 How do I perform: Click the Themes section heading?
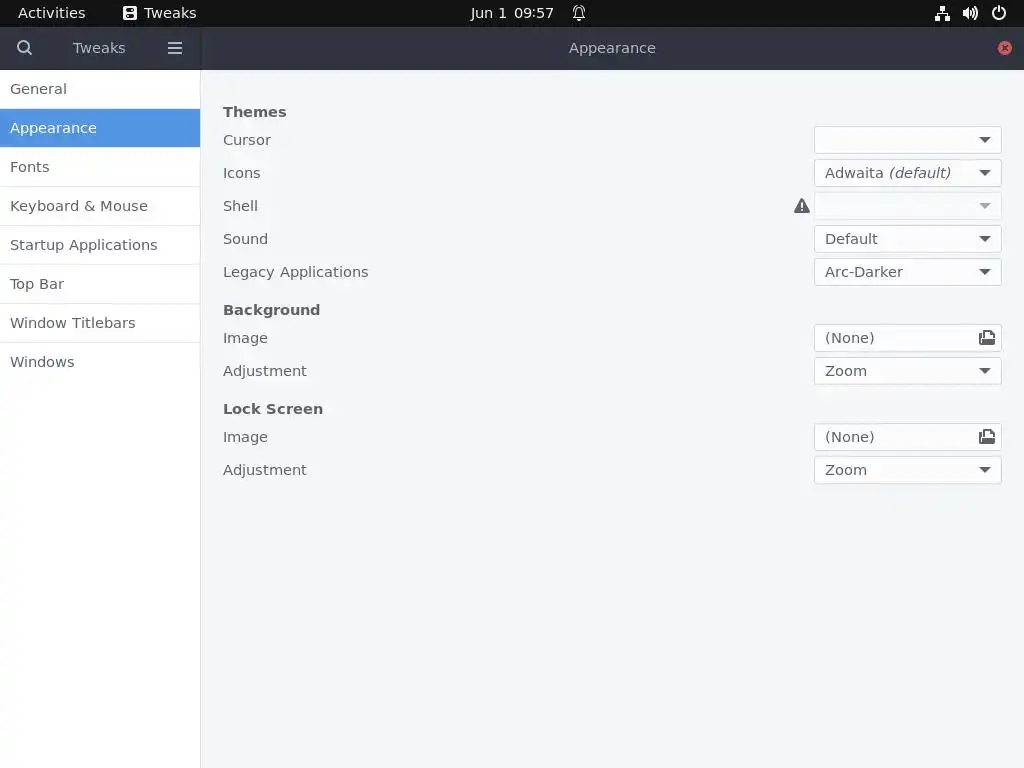click(255, 112)
